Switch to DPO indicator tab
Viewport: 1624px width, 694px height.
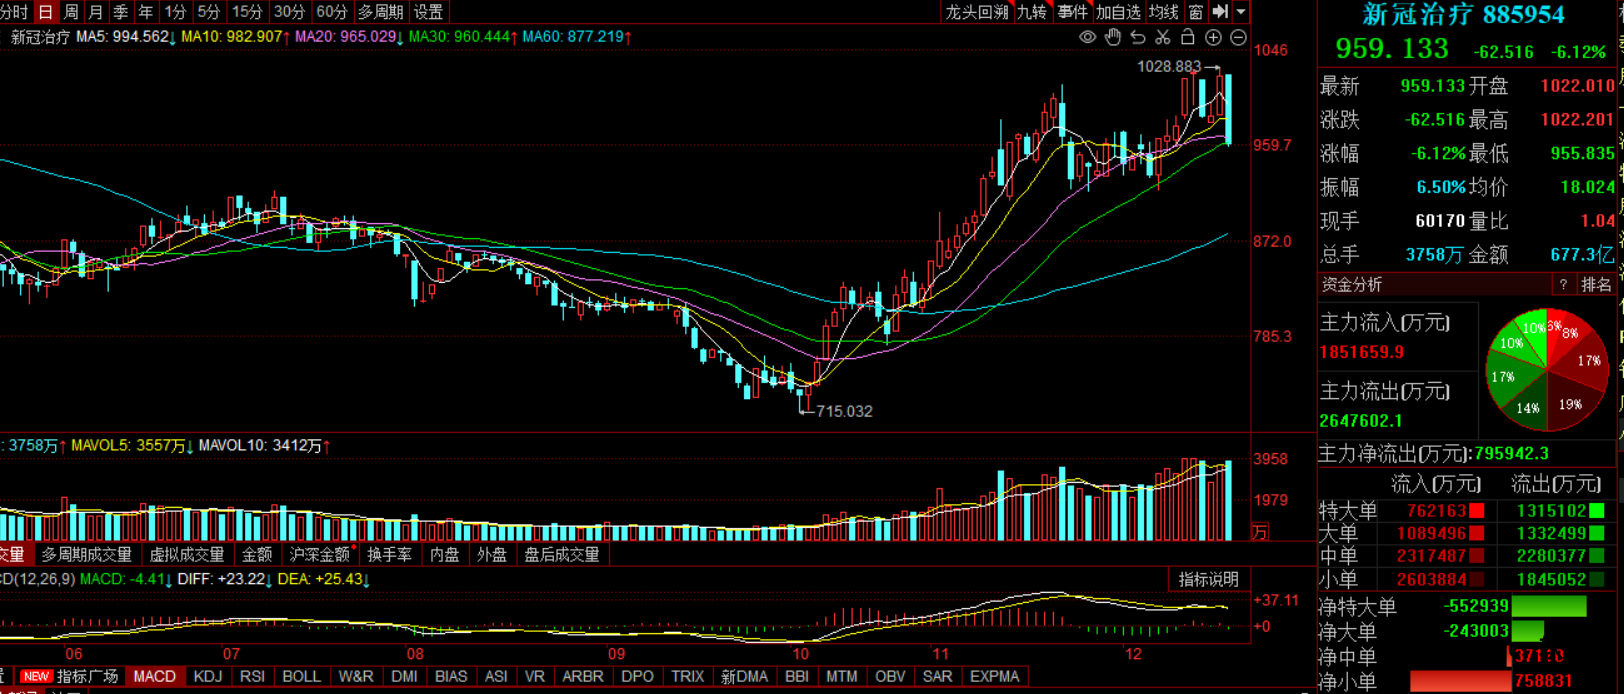638,677
